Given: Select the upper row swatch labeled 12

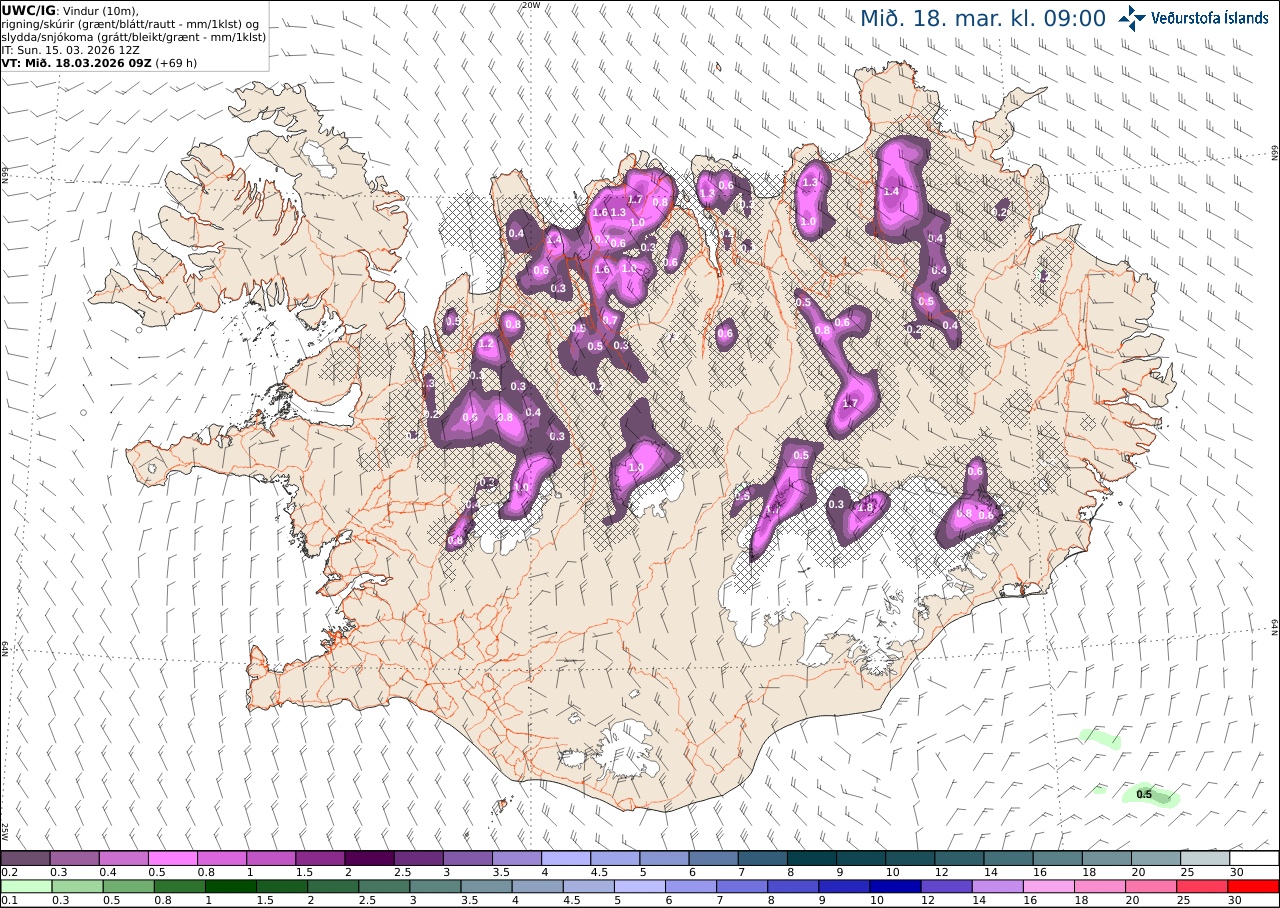Looking at the screenshot, I should click(x=960, y=858).
